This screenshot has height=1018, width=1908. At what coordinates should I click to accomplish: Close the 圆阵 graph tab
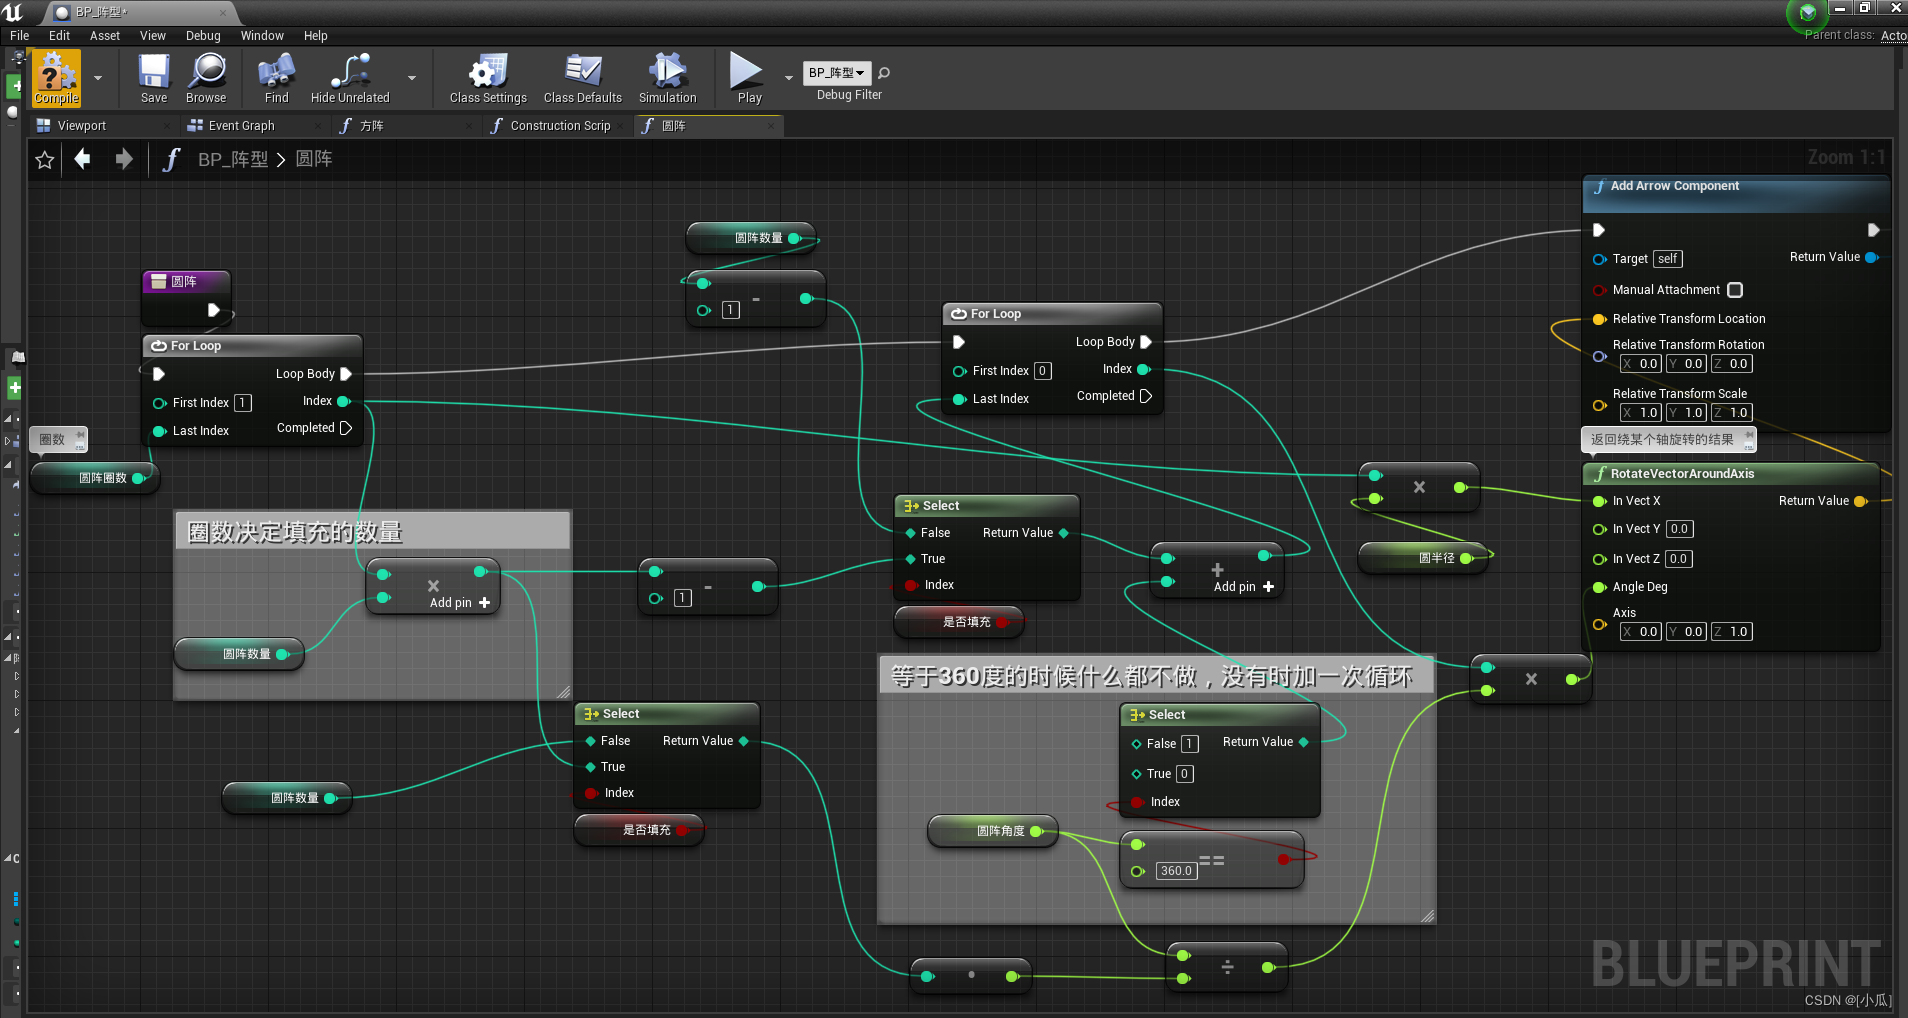tap(771, 126)
